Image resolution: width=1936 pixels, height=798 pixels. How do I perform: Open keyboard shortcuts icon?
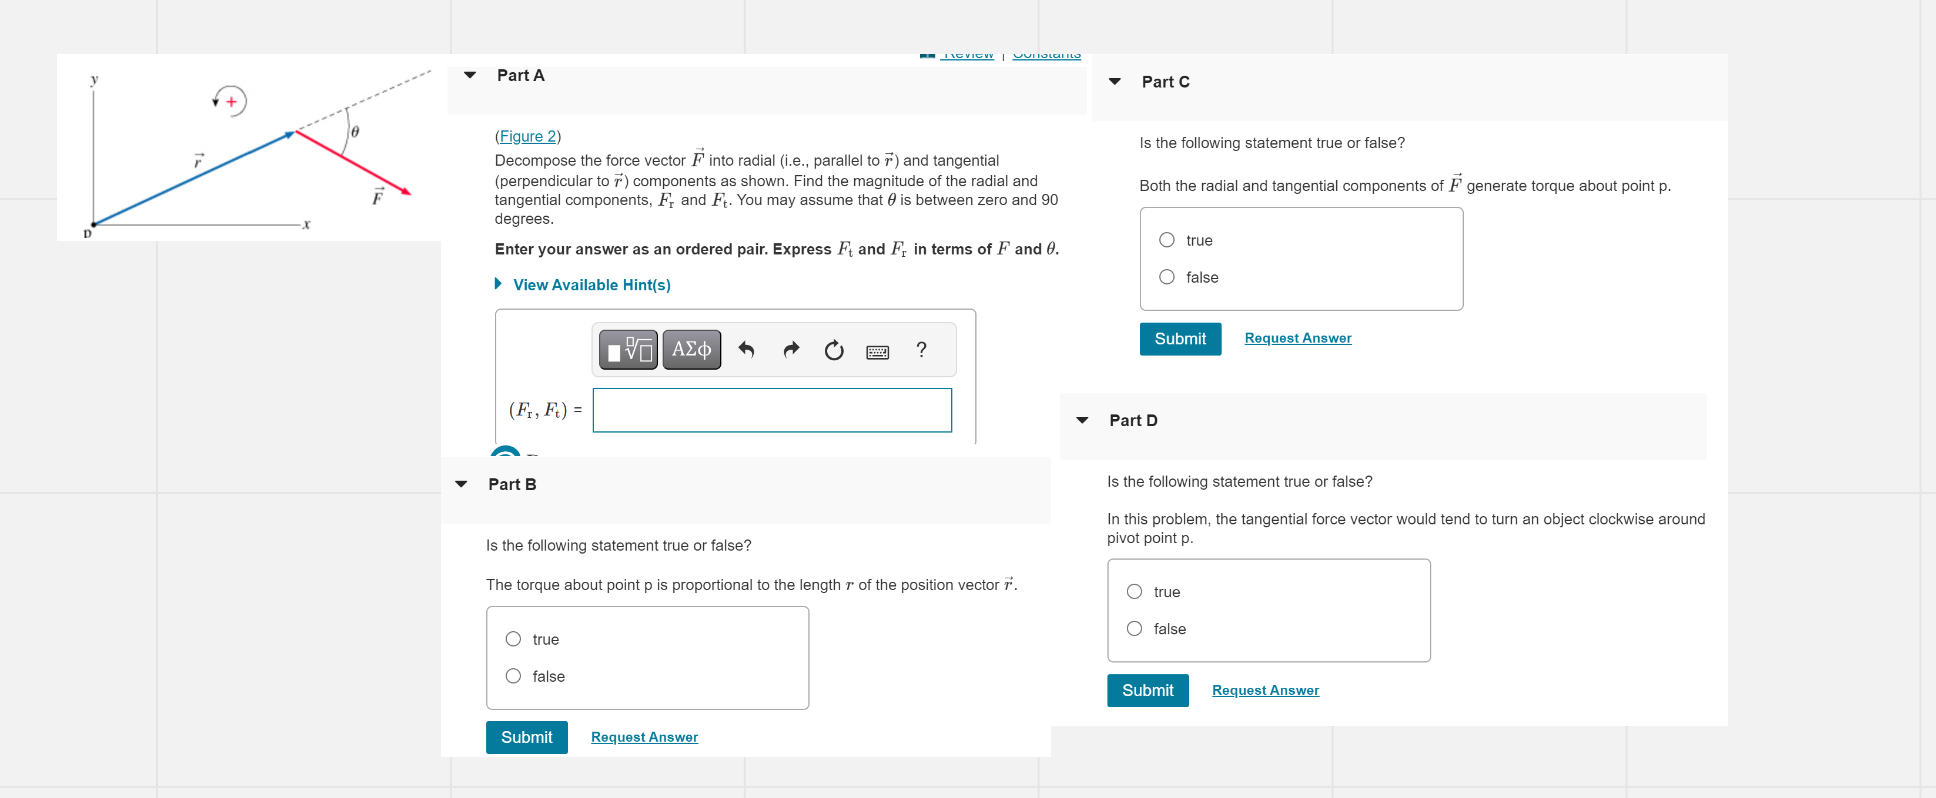[x=878, y=351]
